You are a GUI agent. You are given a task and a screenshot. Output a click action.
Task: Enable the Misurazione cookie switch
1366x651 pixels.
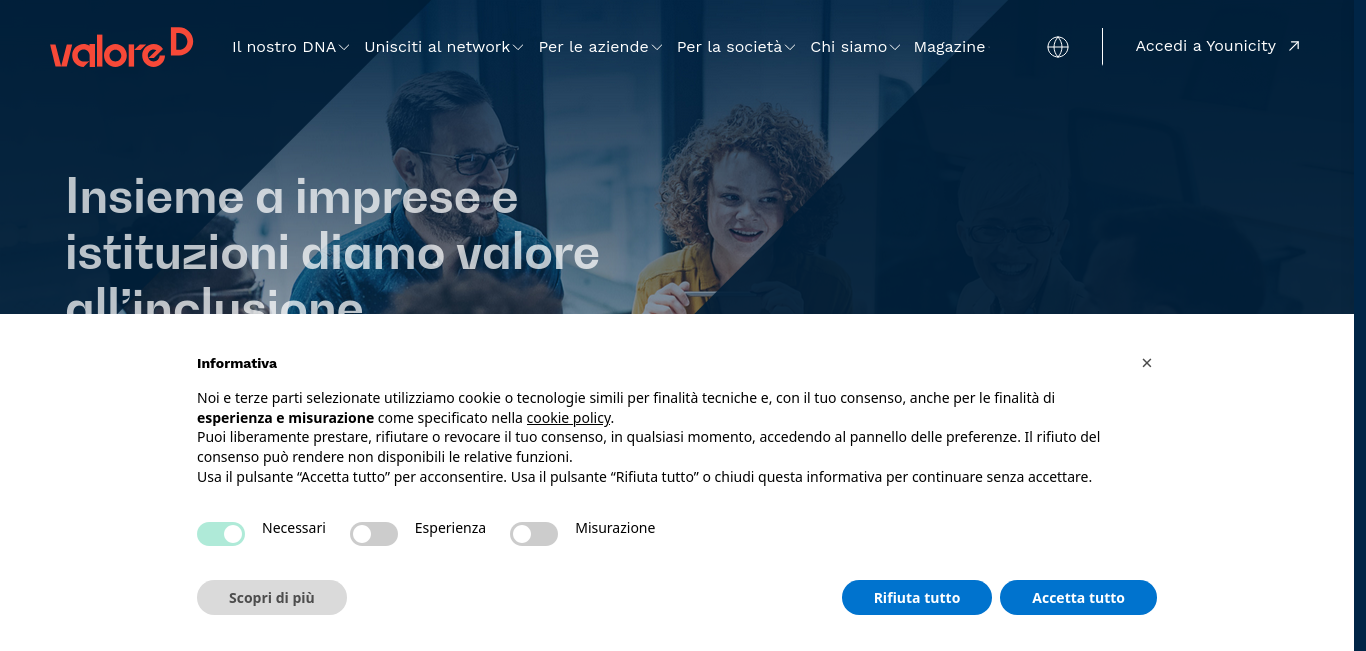click(x=534, y=534)
